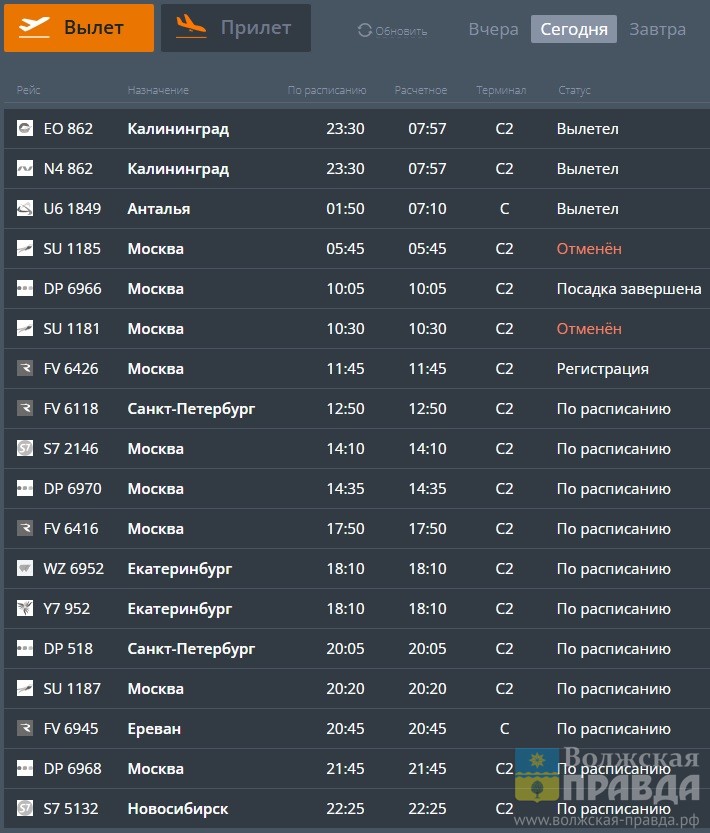Screen dimensions: 710x833
Task: Select the Сегодня day filter
Action: (x=573, y=29)
